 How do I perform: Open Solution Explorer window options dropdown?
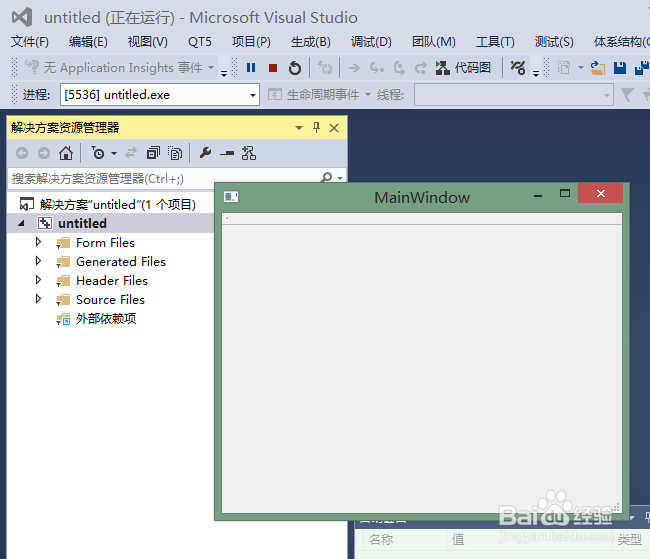299,128
